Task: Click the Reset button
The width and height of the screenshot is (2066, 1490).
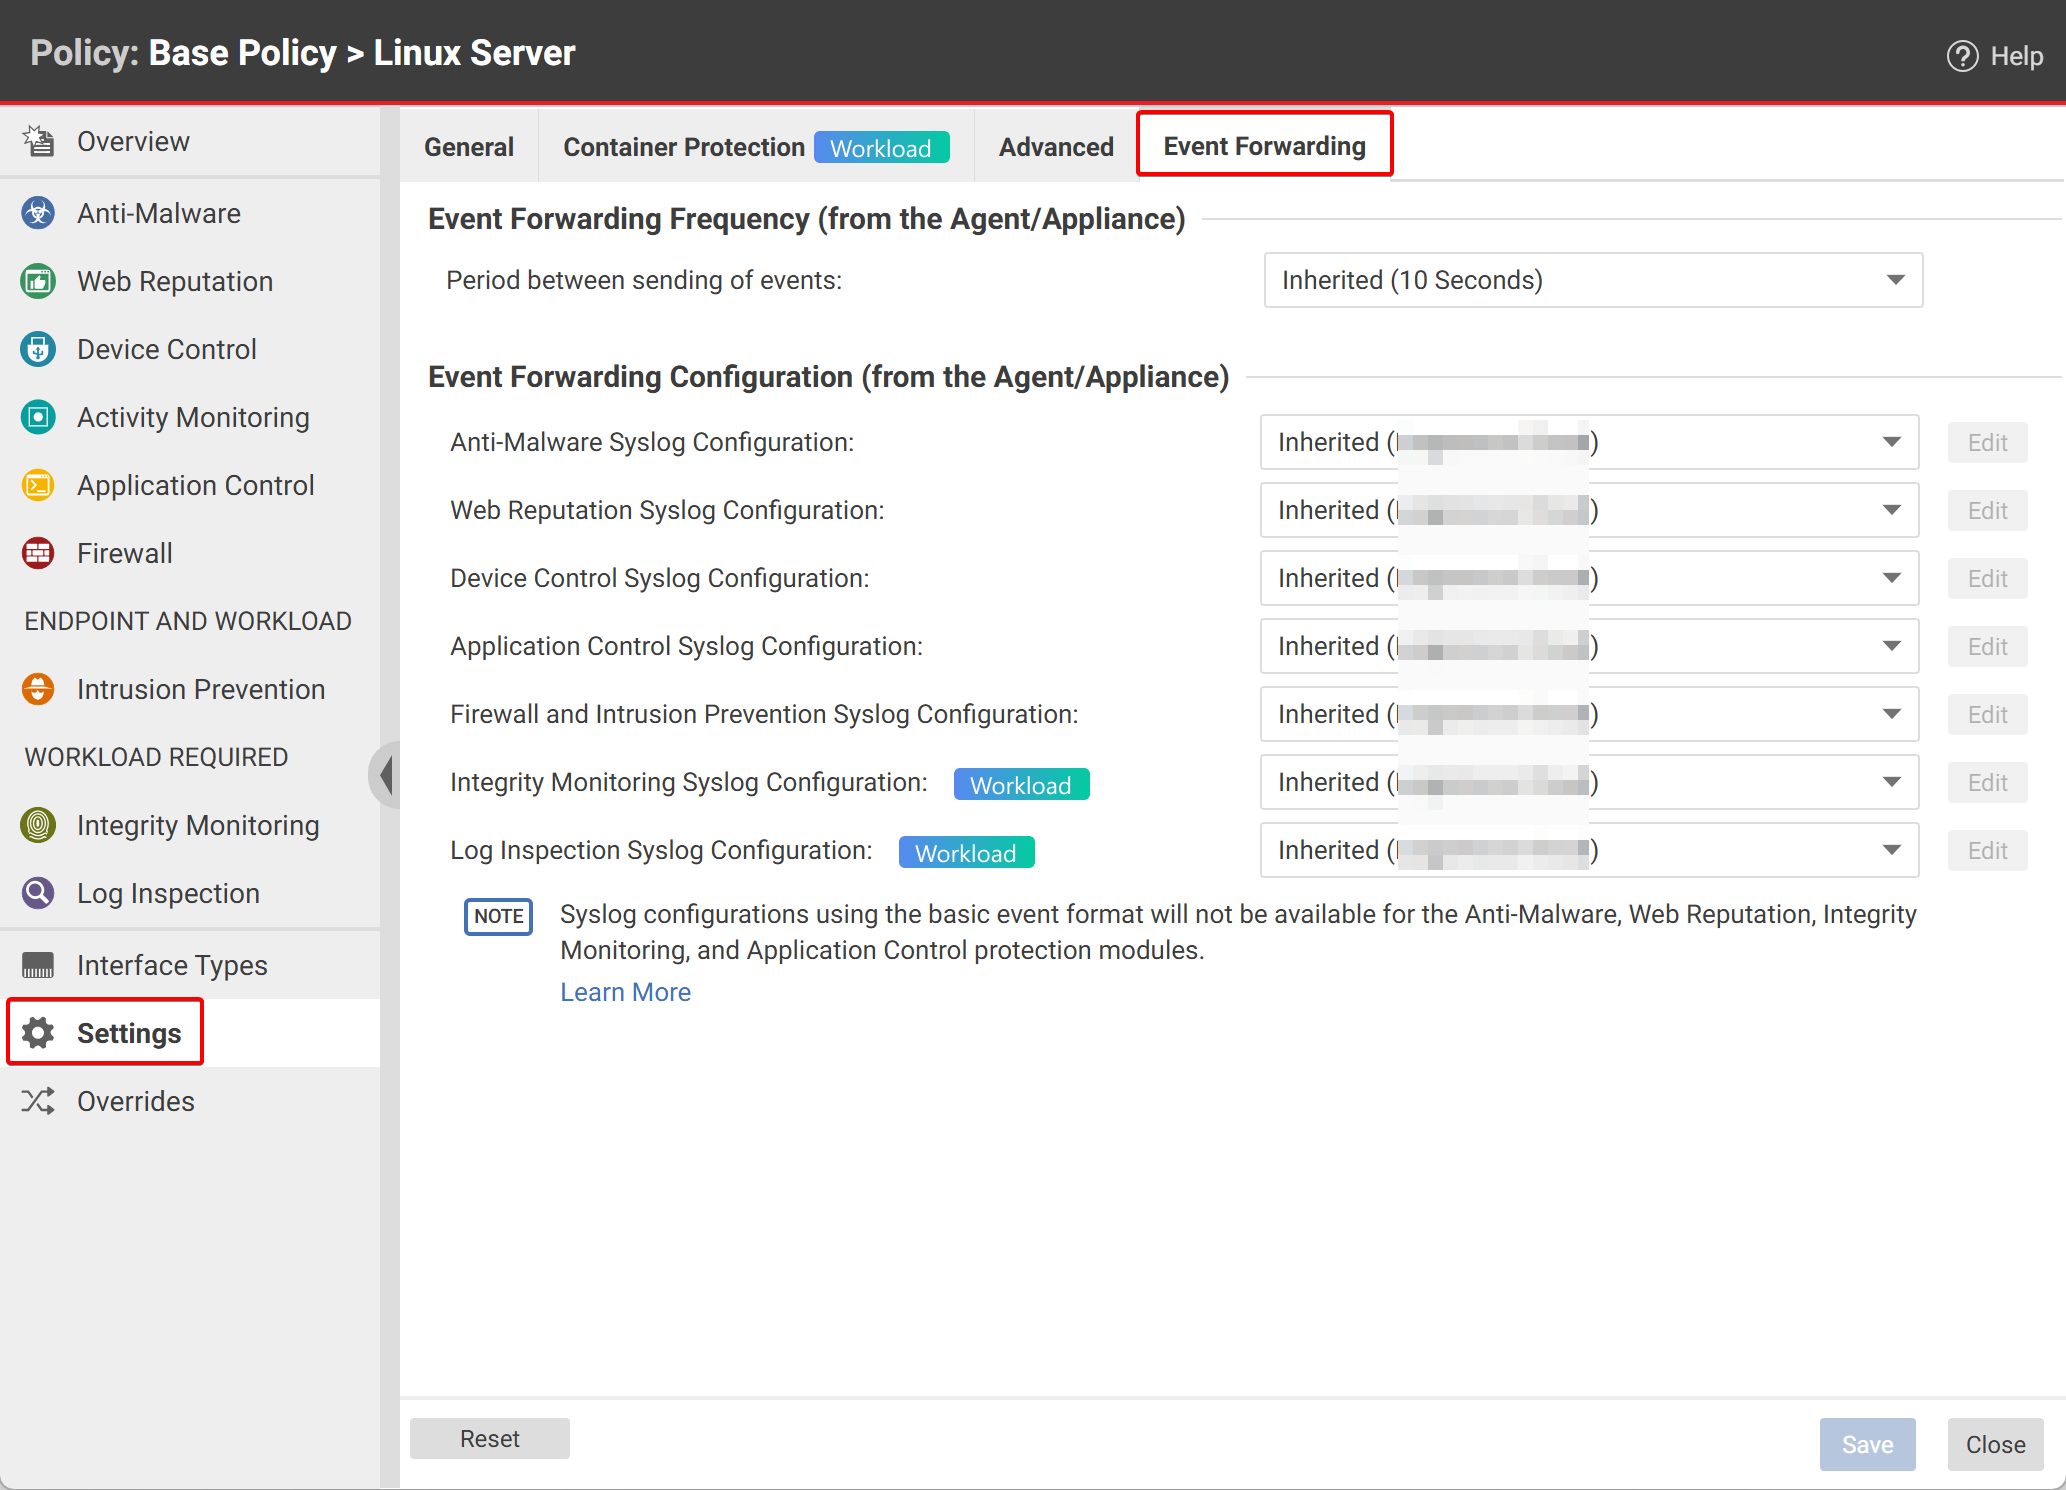Action: (491, 1440)
